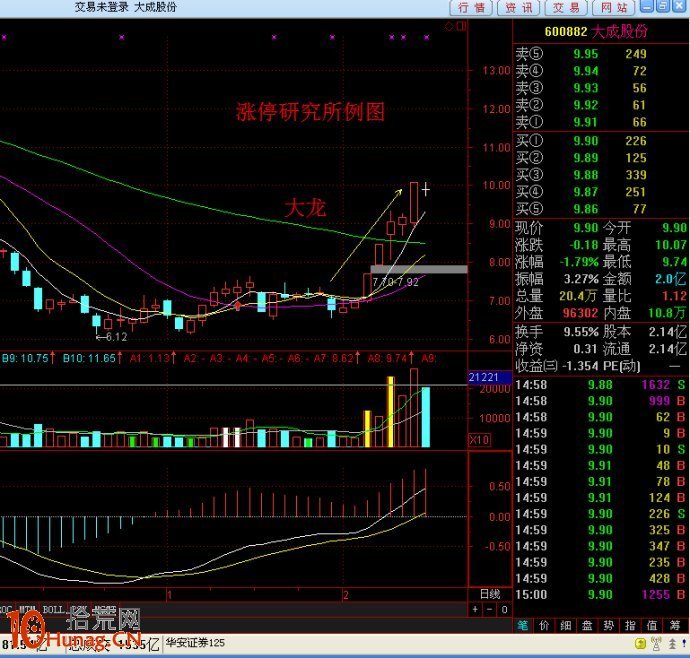
Task: Click month marker 2 on time axis
Action: pyautogui.click(x=346, y=595)
